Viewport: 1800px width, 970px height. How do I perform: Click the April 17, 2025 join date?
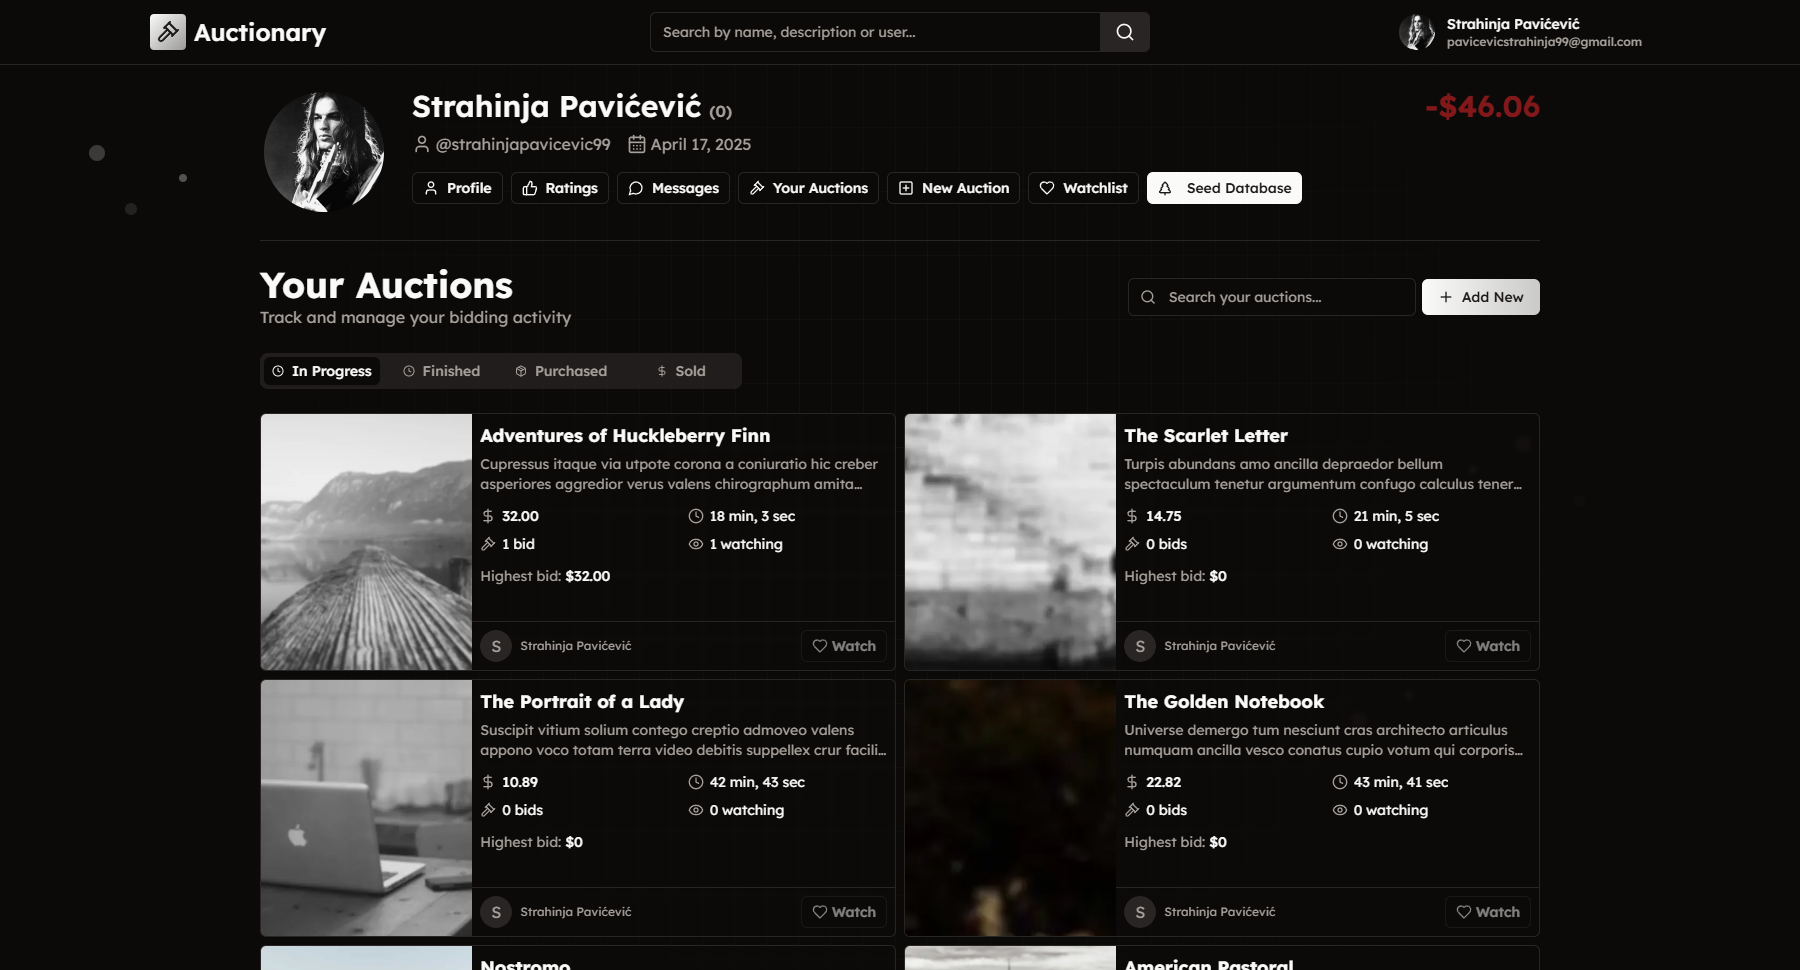(701, 144)
